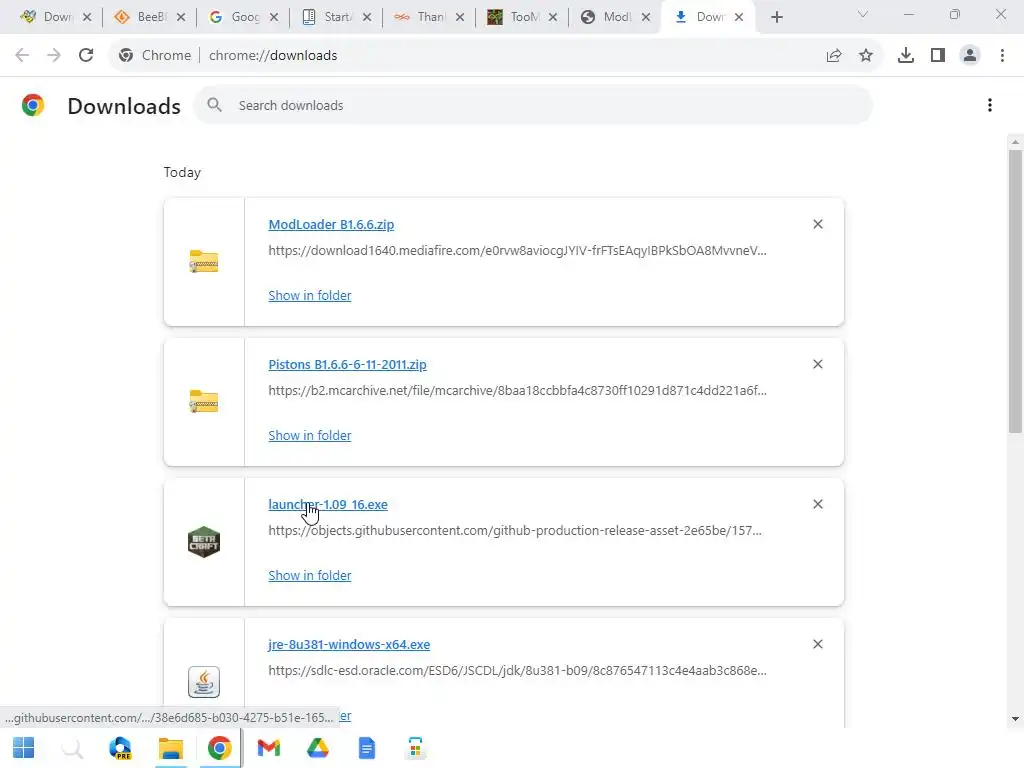Open the tab search chevron
The width and height of the screenshot is (1024, 768).
tap(863, 14)
